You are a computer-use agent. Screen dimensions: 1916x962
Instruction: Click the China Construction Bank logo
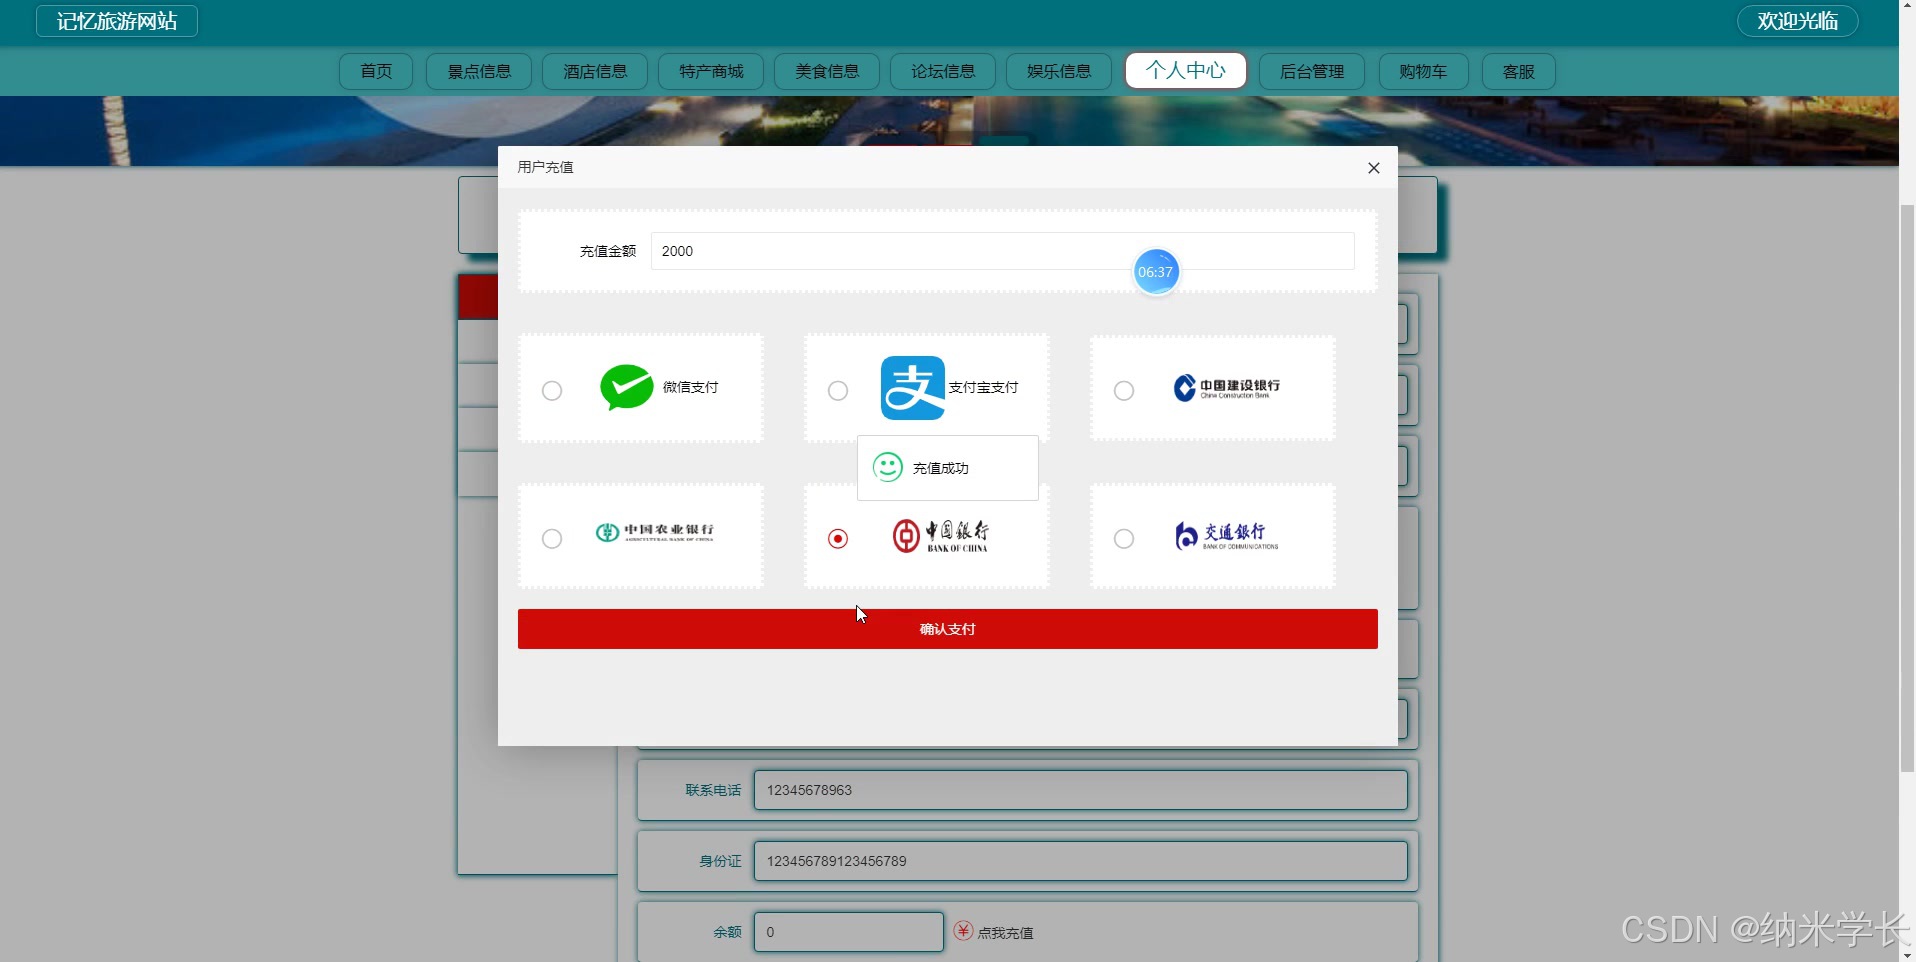pos(1227,388)
